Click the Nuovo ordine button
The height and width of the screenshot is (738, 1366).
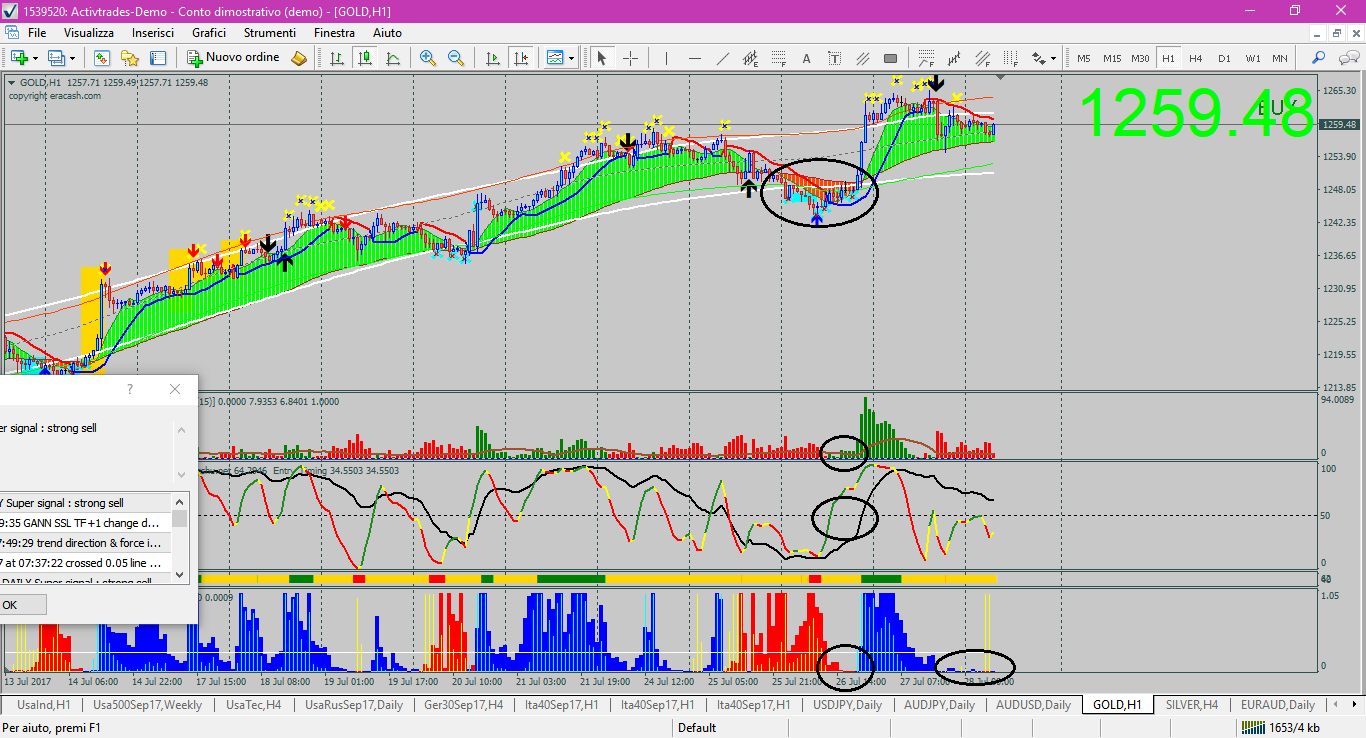[x=234, y=58]
